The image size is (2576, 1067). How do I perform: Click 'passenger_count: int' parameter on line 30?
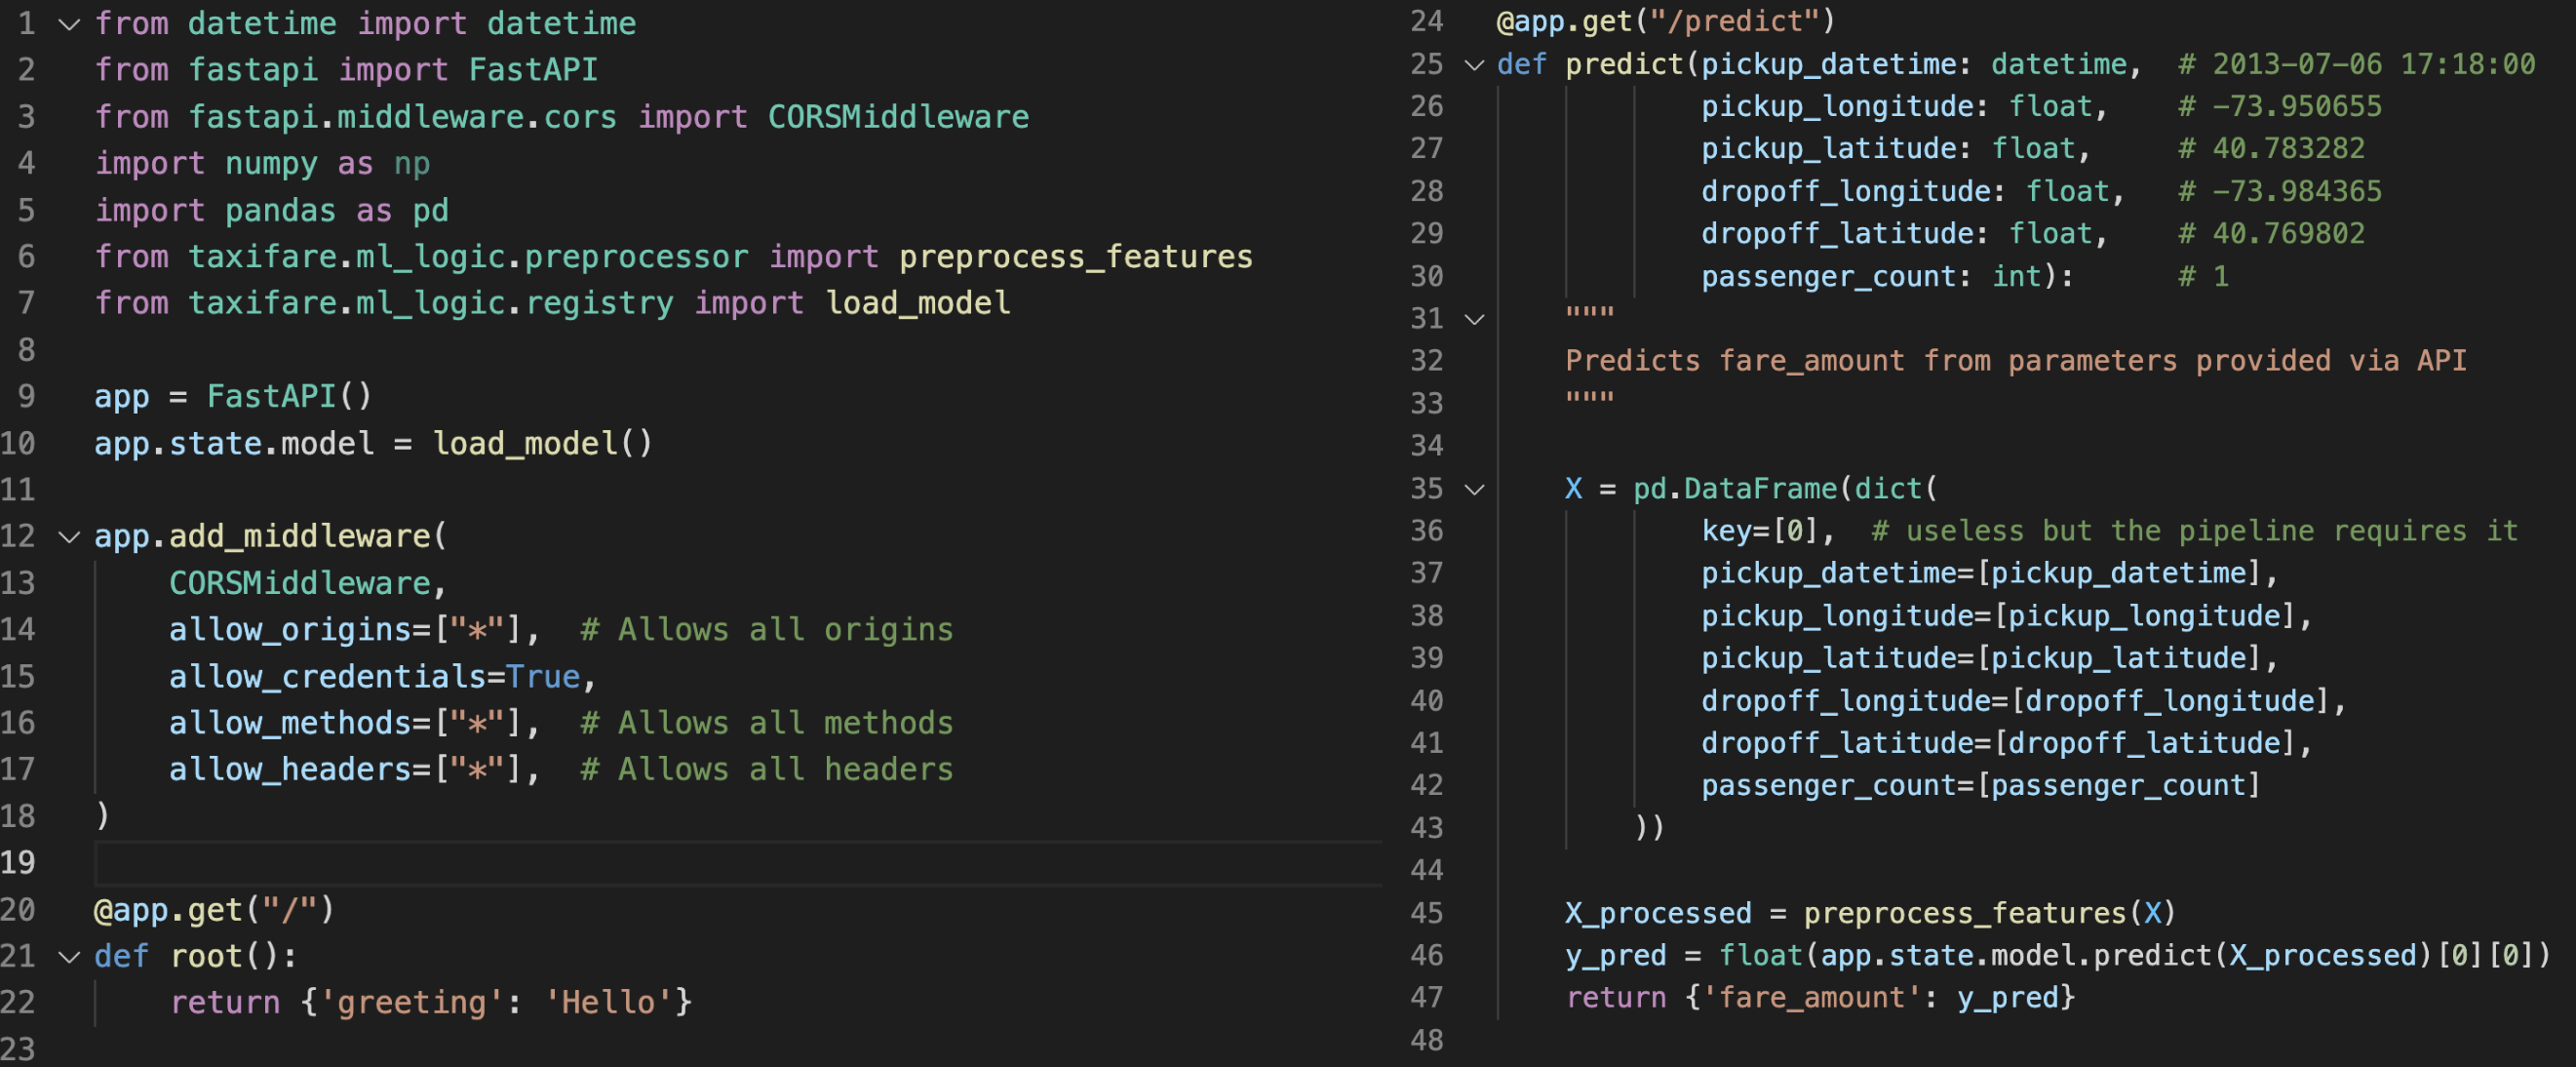[x=1871, y=277]
